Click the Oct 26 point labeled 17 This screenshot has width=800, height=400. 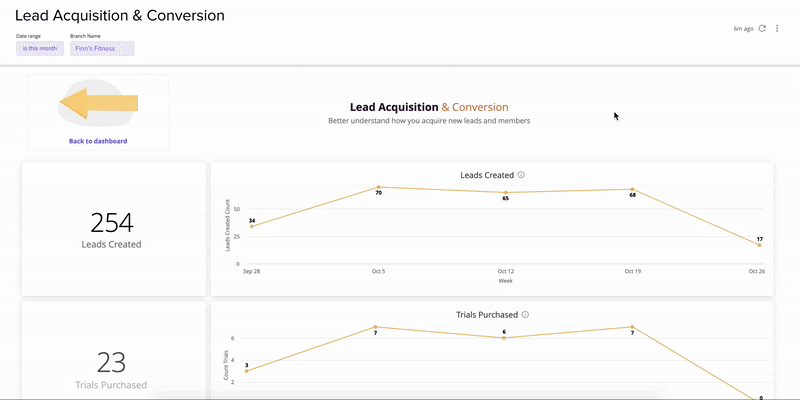[760, 245]
